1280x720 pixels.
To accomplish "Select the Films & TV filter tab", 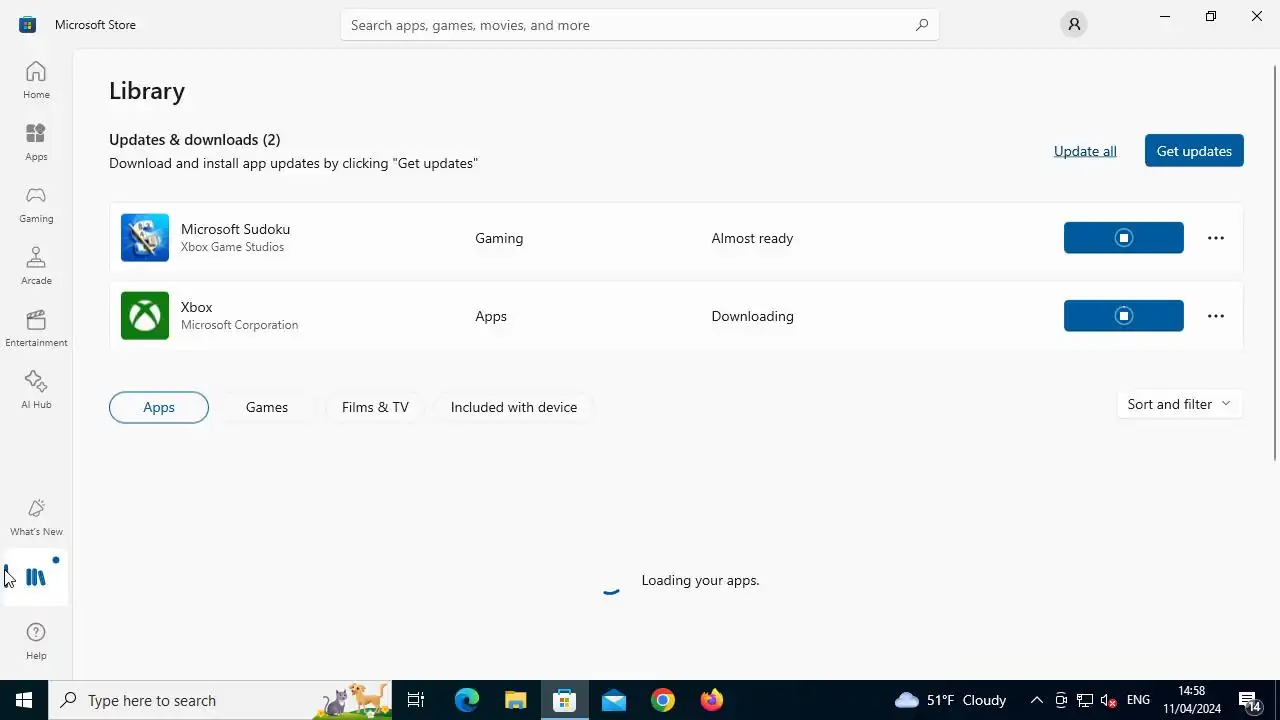I will 375,407.
